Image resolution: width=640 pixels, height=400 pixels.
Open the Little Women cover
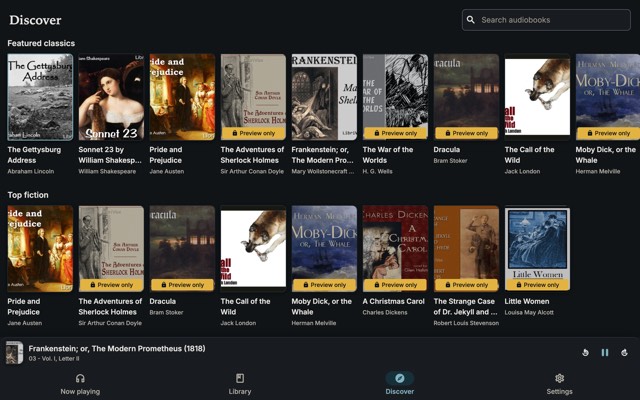(537, 249)
